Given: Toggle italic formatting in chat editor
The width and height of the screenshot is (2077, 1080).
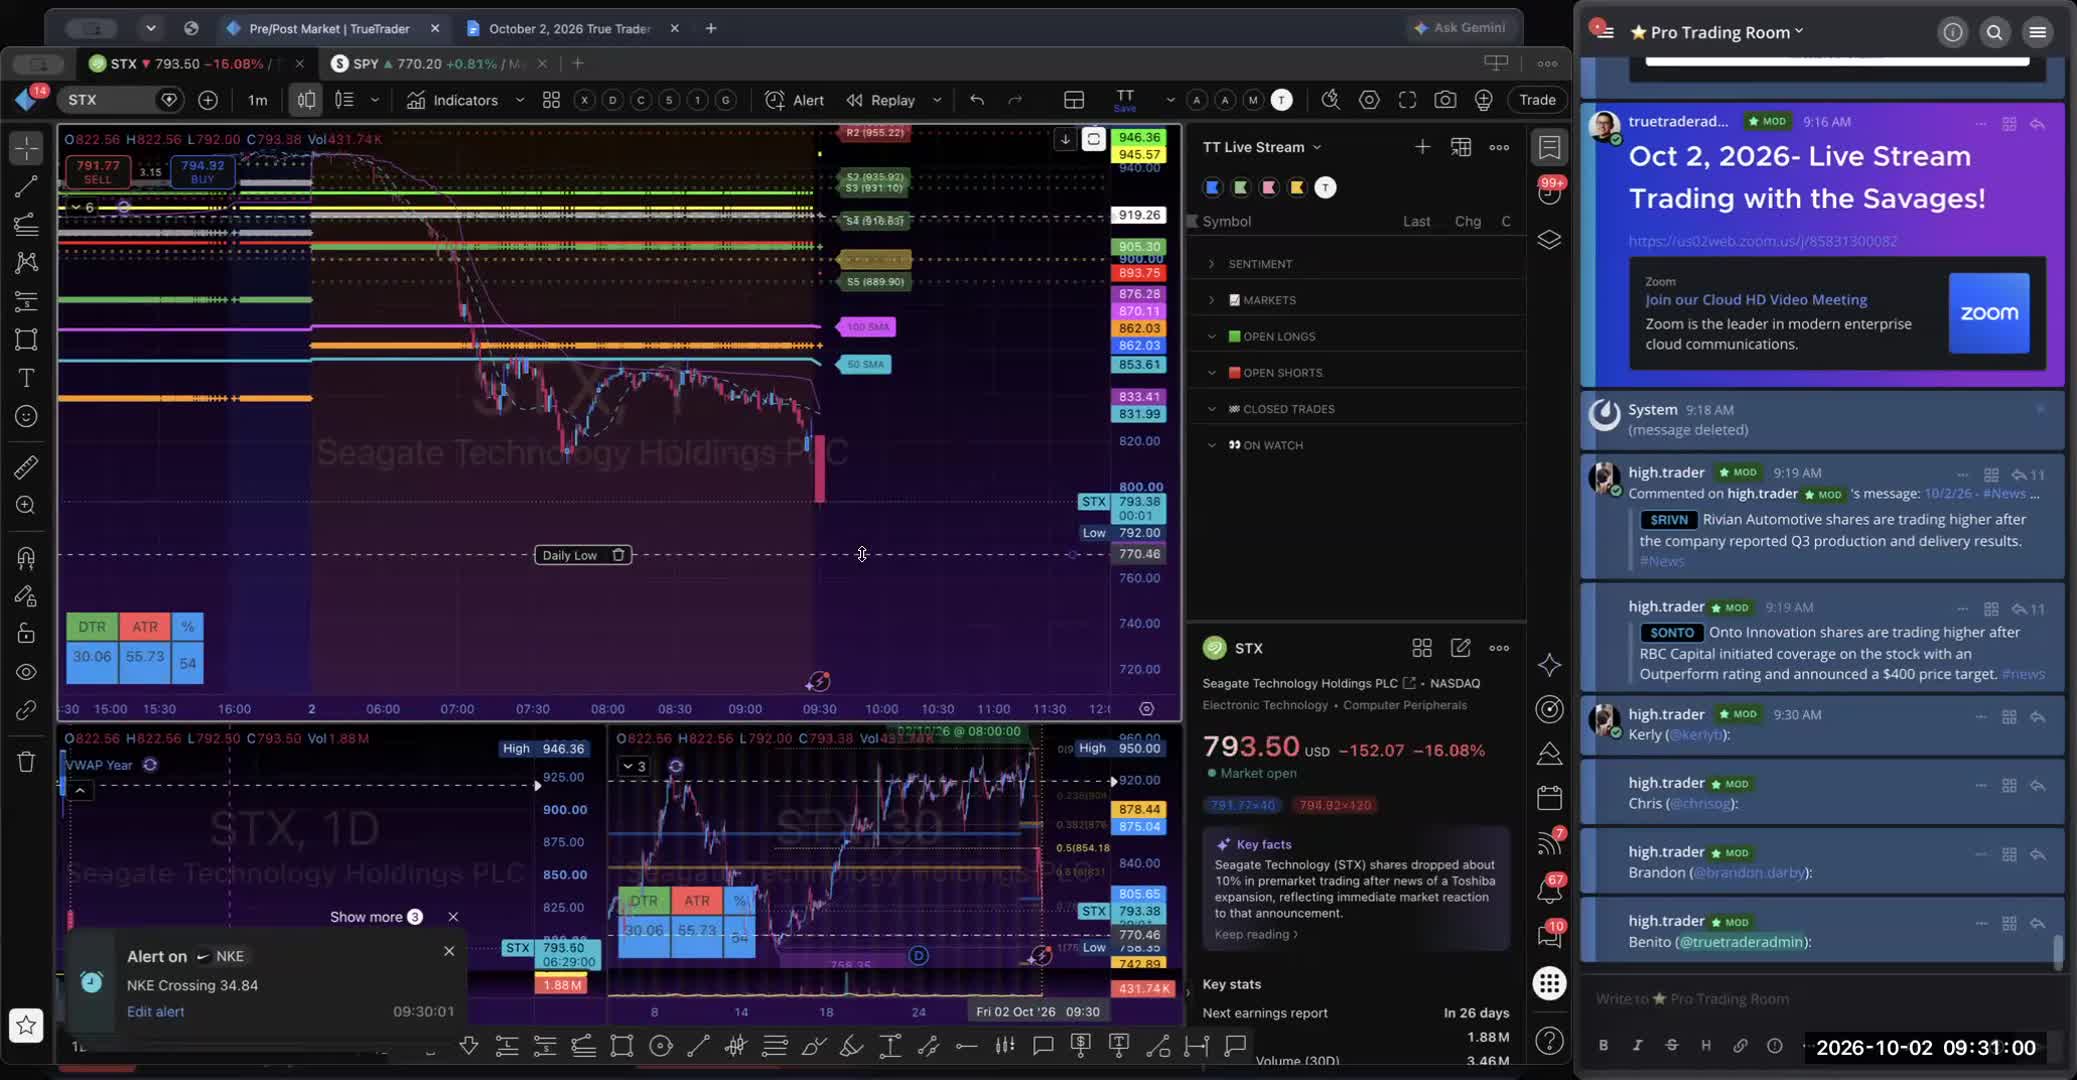Looking at the screenshot, I should pyautogui.click(x=1637, y=1045).
